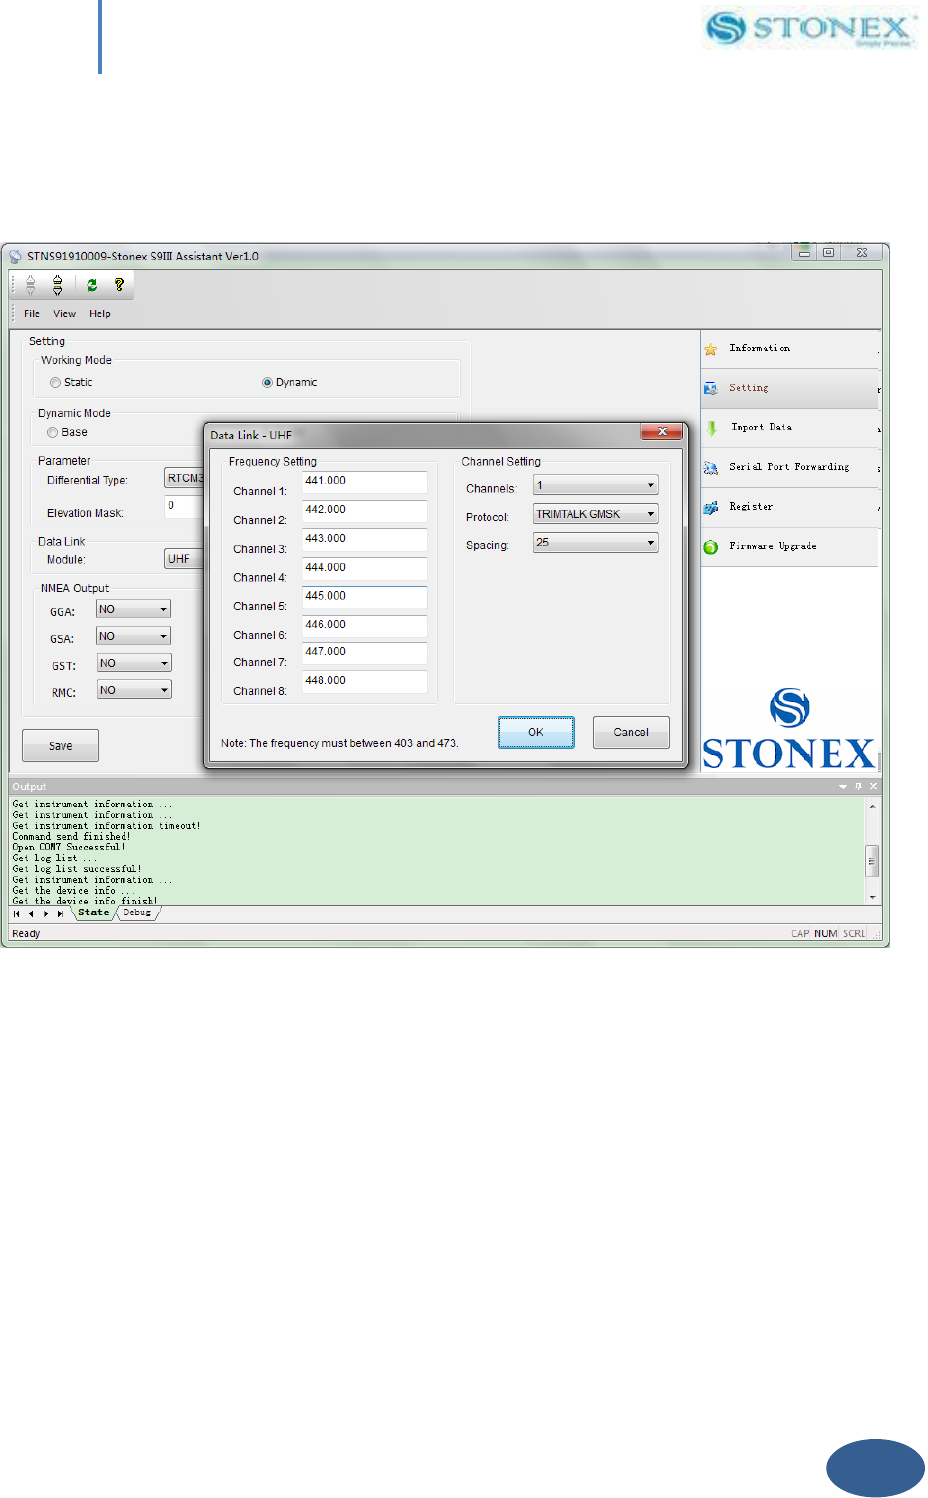Image resolution: width=928 pixels, height=1498 pixels.
Task: Click the previous-tab navigation arrow in Output
Action: coord(31,913)
